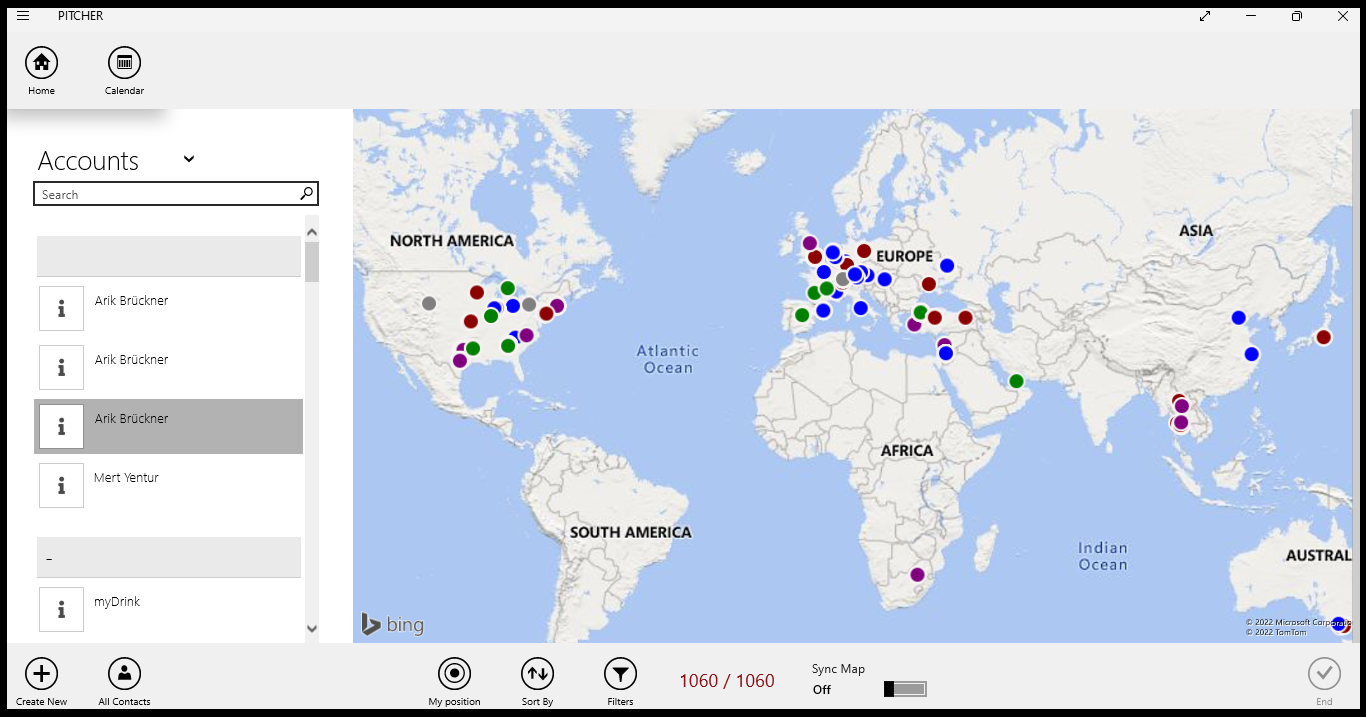Click info icon beside Mert Yentur
Screen dimensions: 1366x717
coord(62,486)
